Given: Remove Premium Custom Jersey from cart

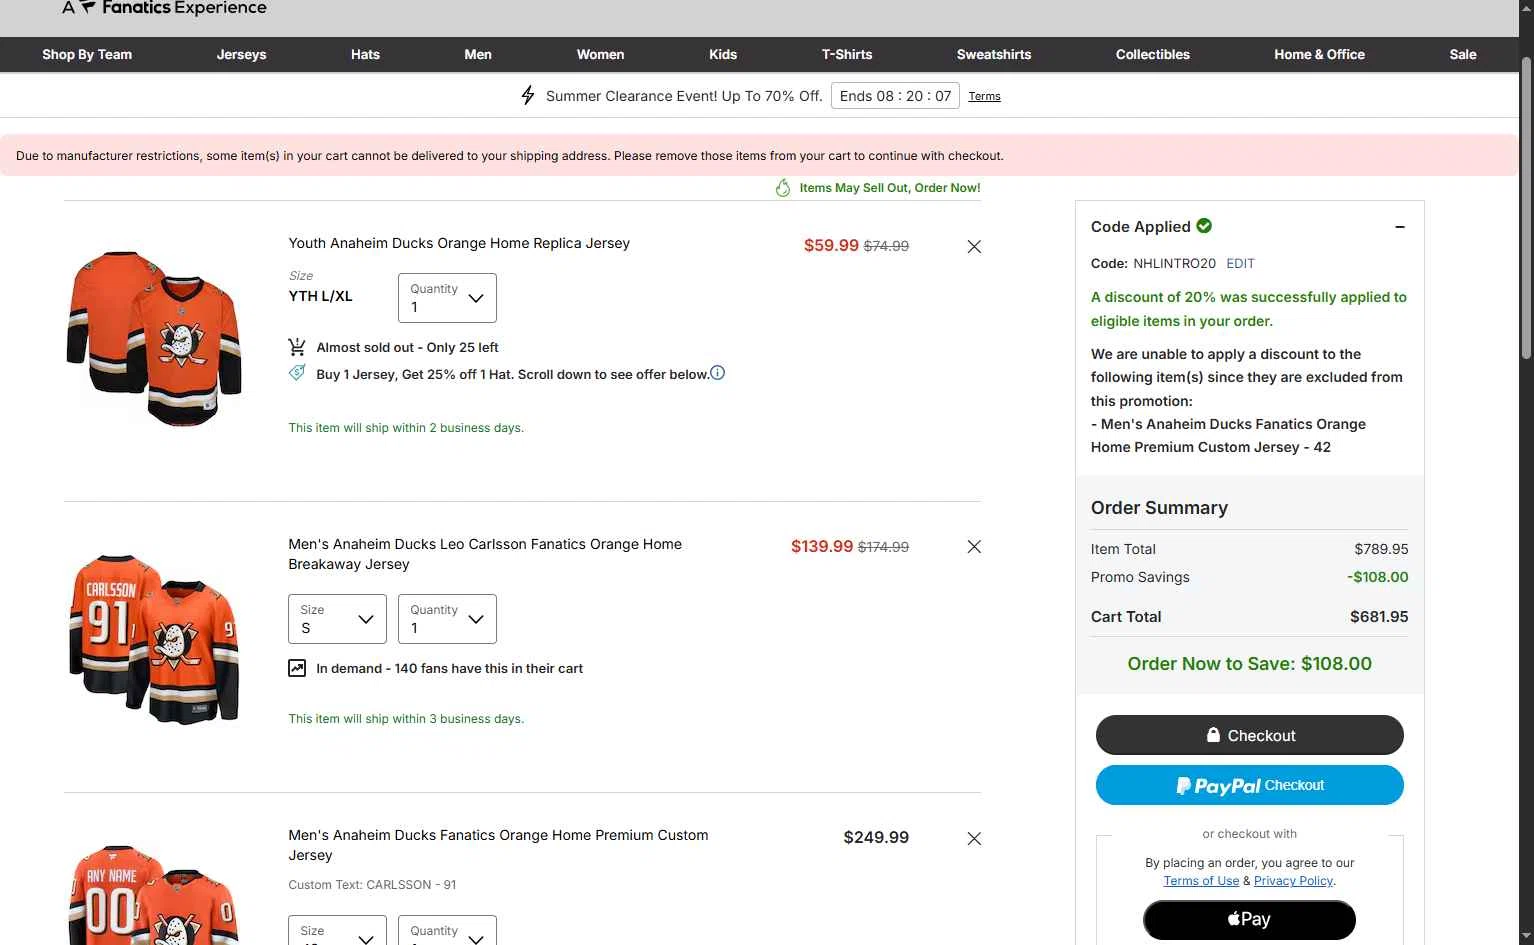Looking at the screenshot, I should pos(974,839).
